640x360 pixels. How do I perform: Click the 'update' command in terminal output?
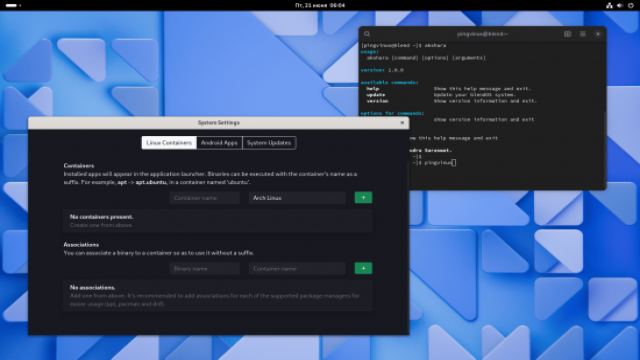click(376, 95)
